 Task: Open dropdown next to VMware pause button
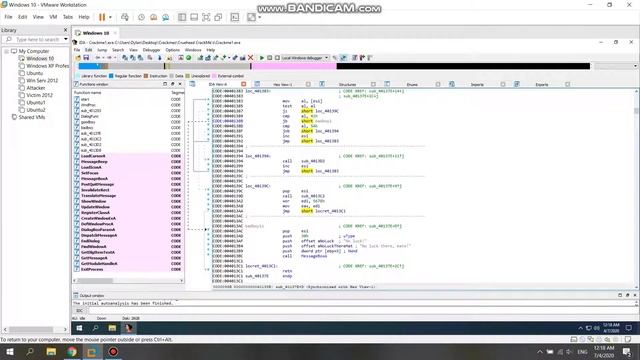coord(110,17)
